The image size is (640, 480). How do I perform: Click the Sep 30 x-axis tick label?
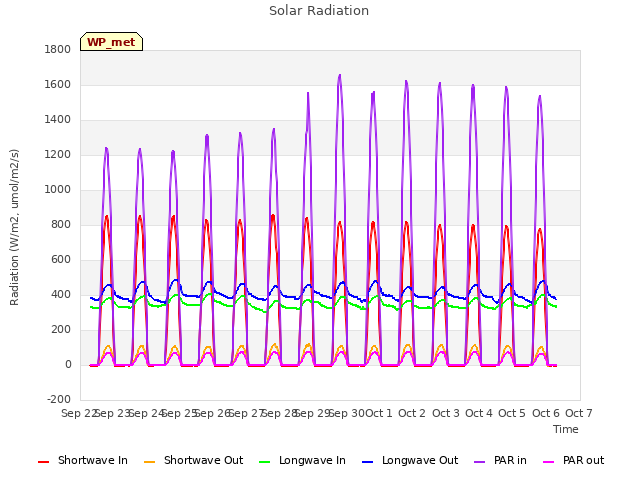tap(347, 413)
